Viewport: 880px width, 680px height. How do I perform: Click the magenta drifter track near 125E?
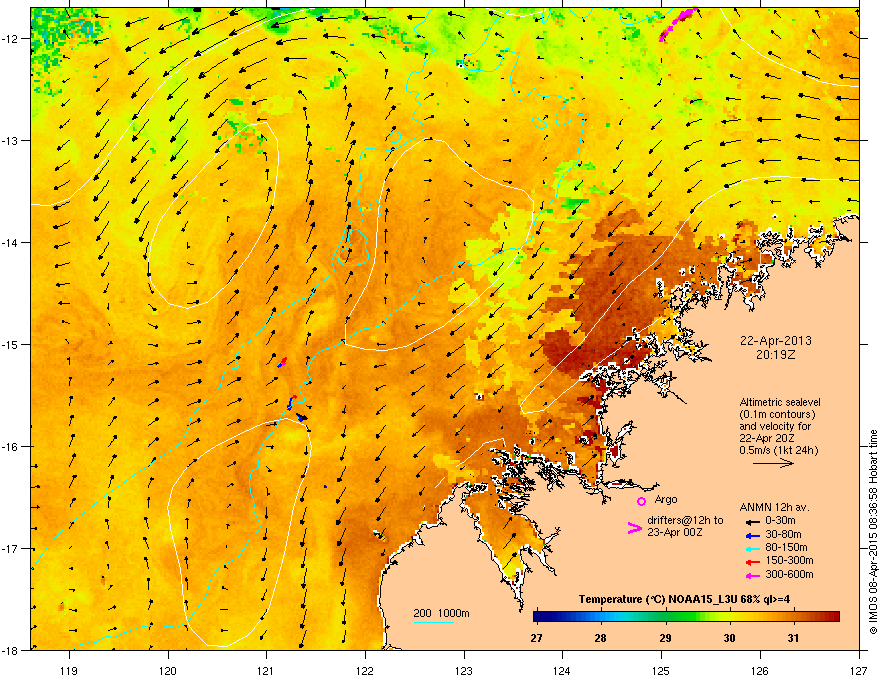tap(678, 24)
